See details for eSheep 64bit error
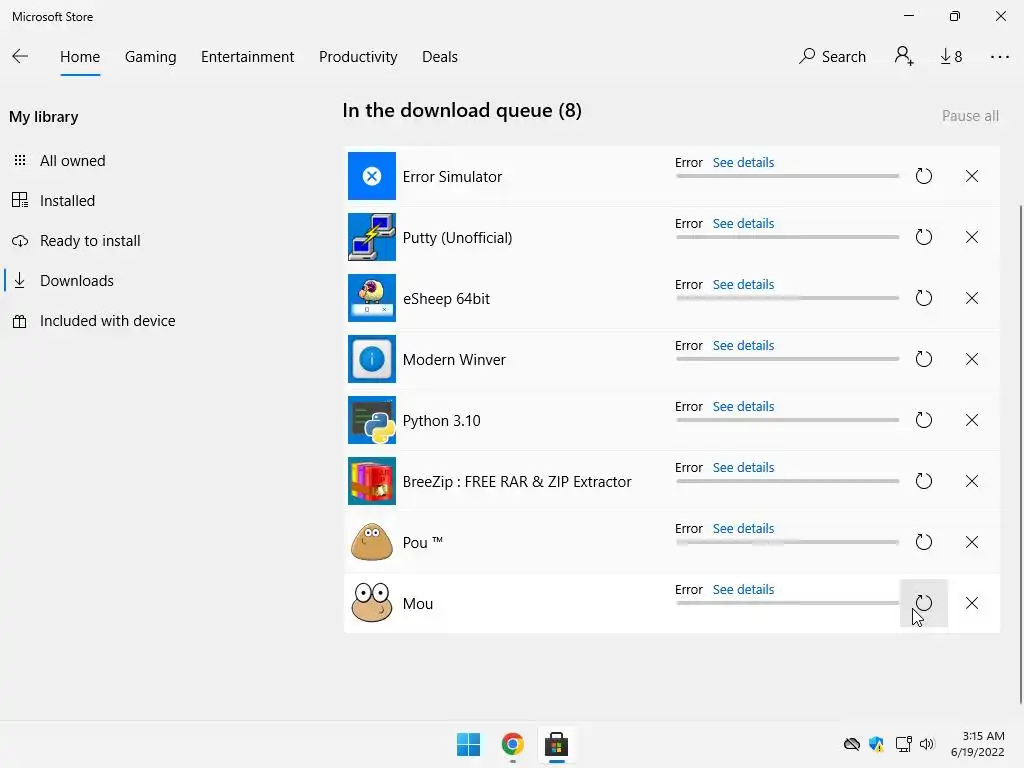This screenshot has width=1024, height=768. point(743,285)
